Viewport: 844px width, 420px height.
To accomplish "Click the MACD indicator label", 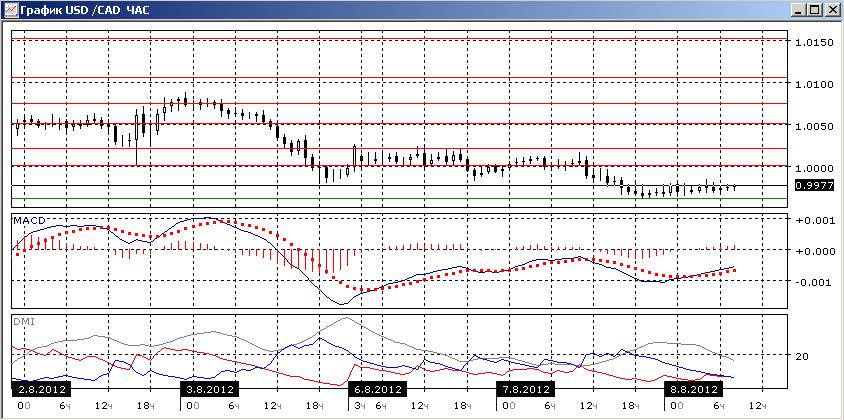I will [x=30, y=220].
